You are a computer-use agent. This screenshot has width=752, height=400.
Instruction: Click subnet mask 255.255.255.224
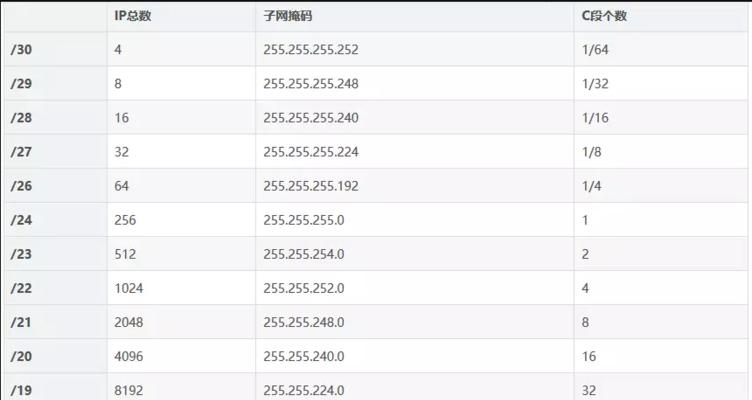pyautogui.click(x=311, y=152)
